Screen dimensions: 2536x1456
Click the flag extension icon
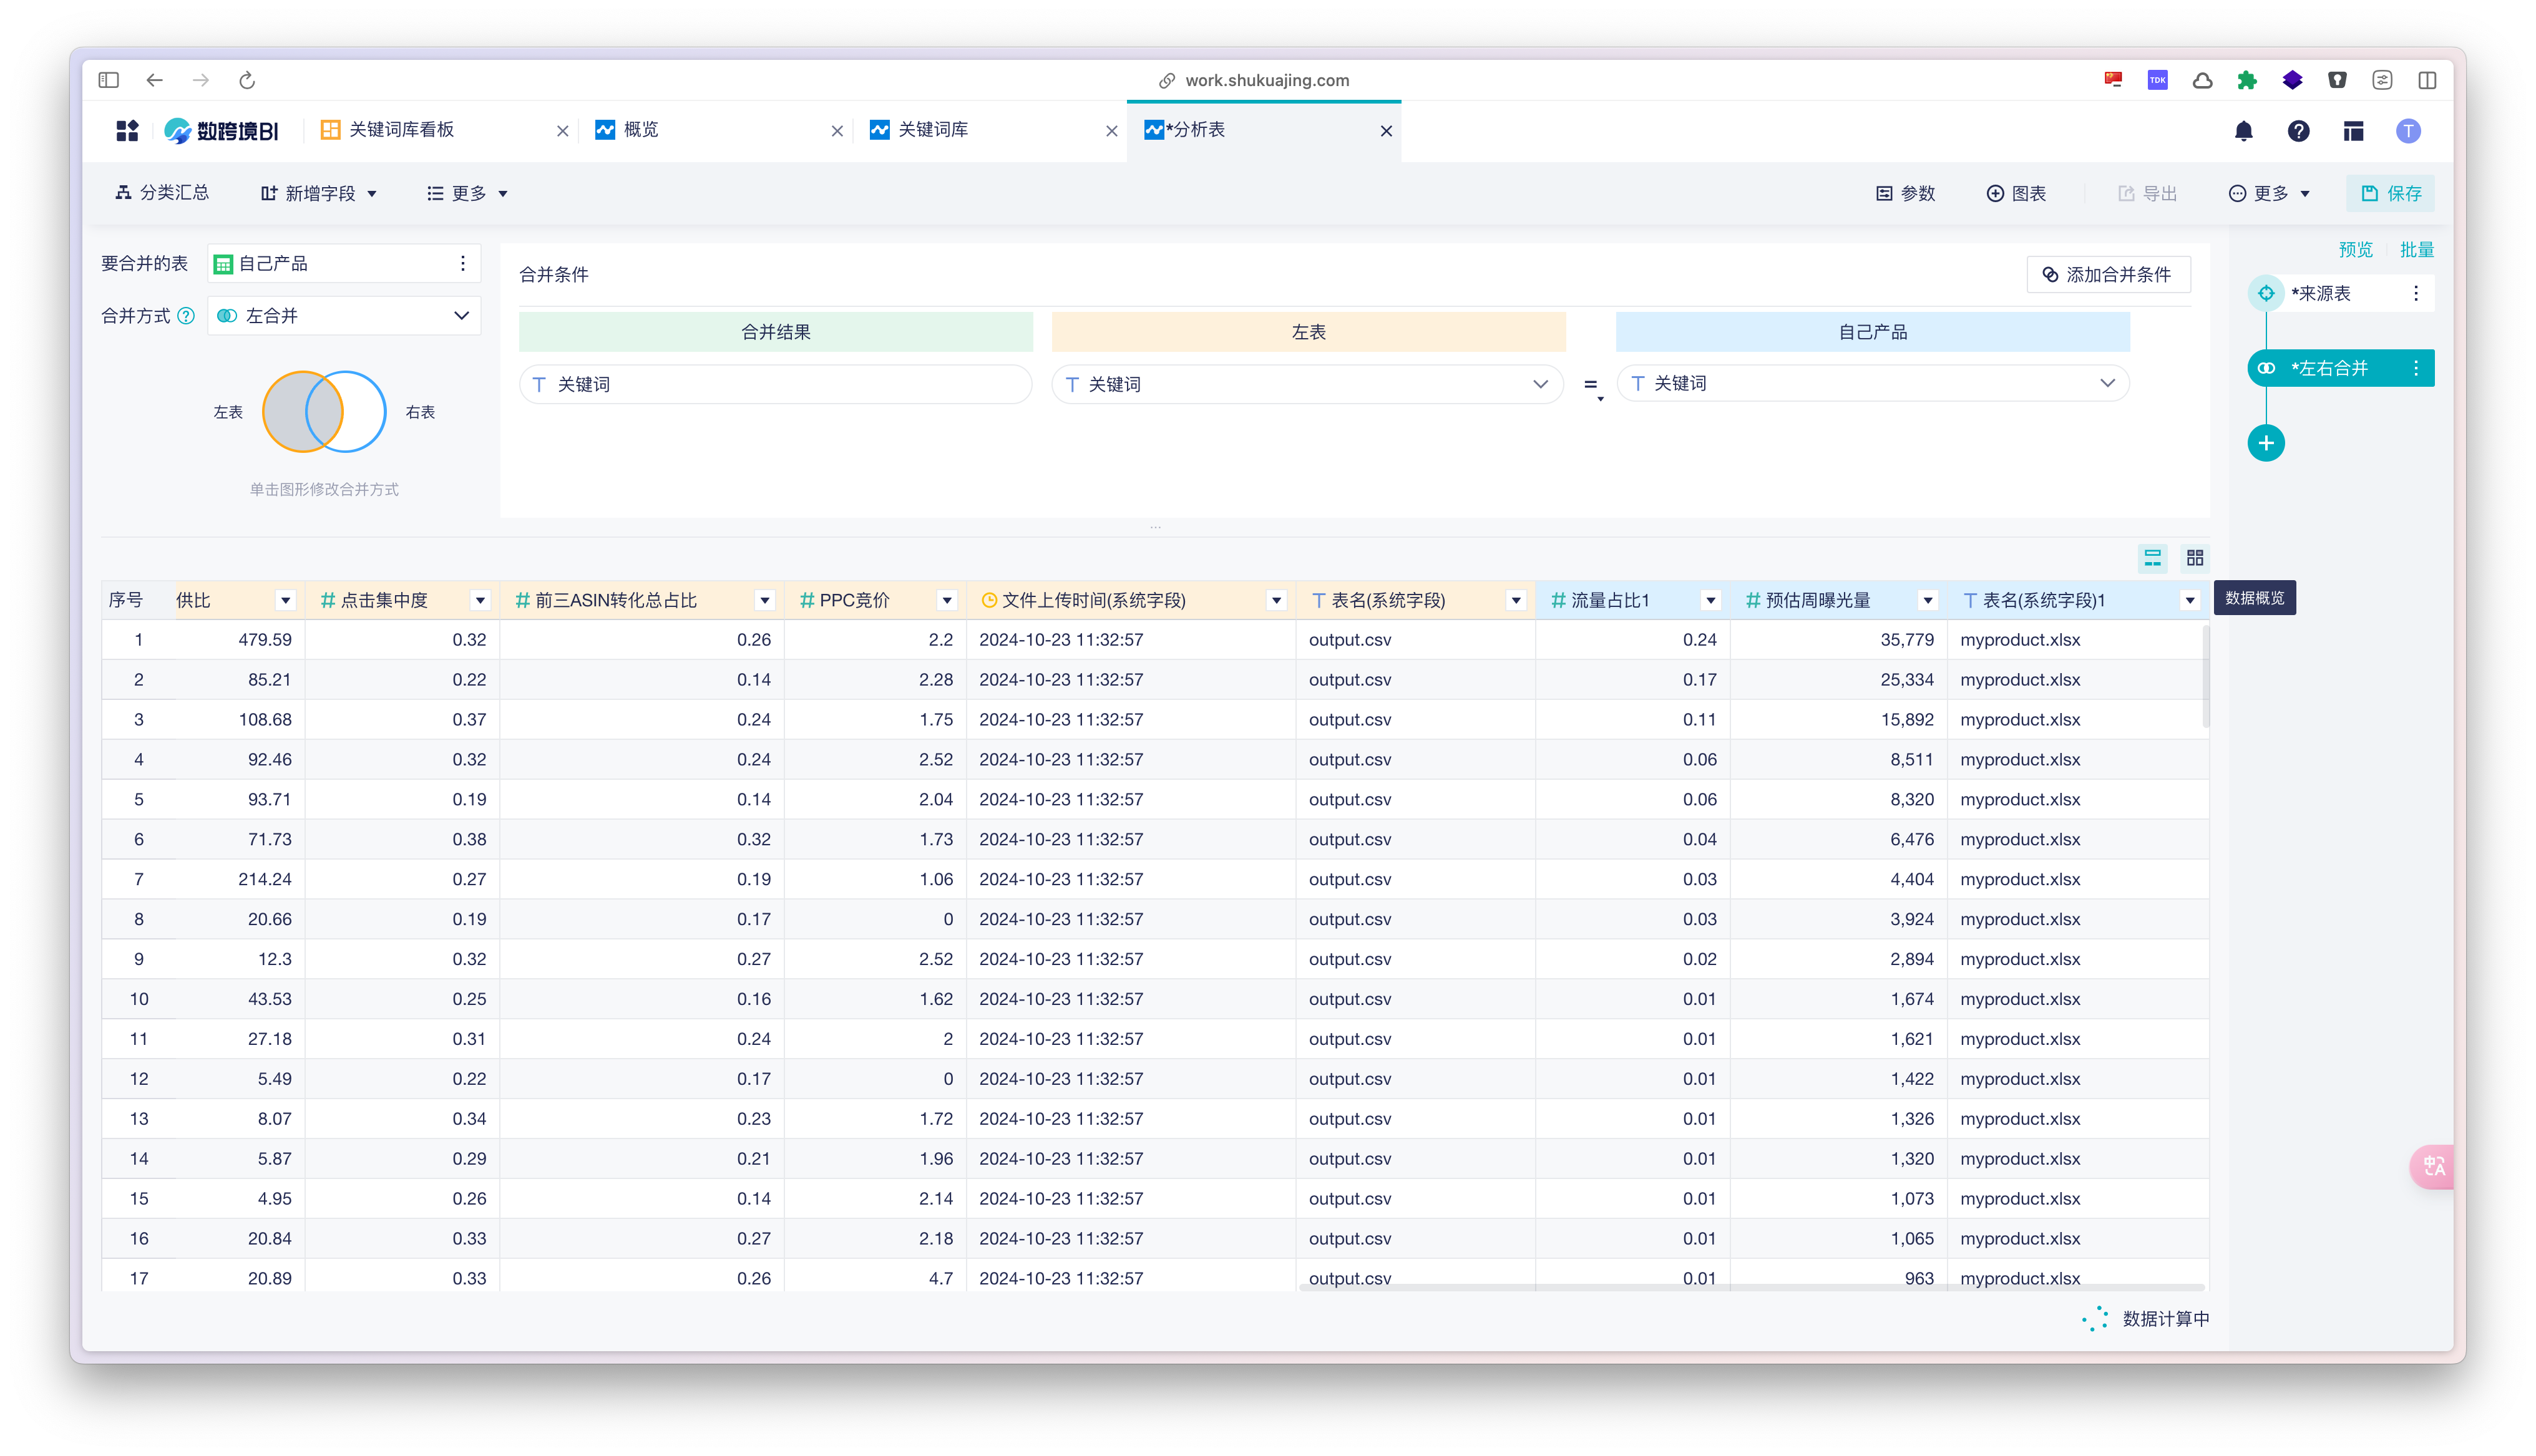click(x=2113, y=80)
